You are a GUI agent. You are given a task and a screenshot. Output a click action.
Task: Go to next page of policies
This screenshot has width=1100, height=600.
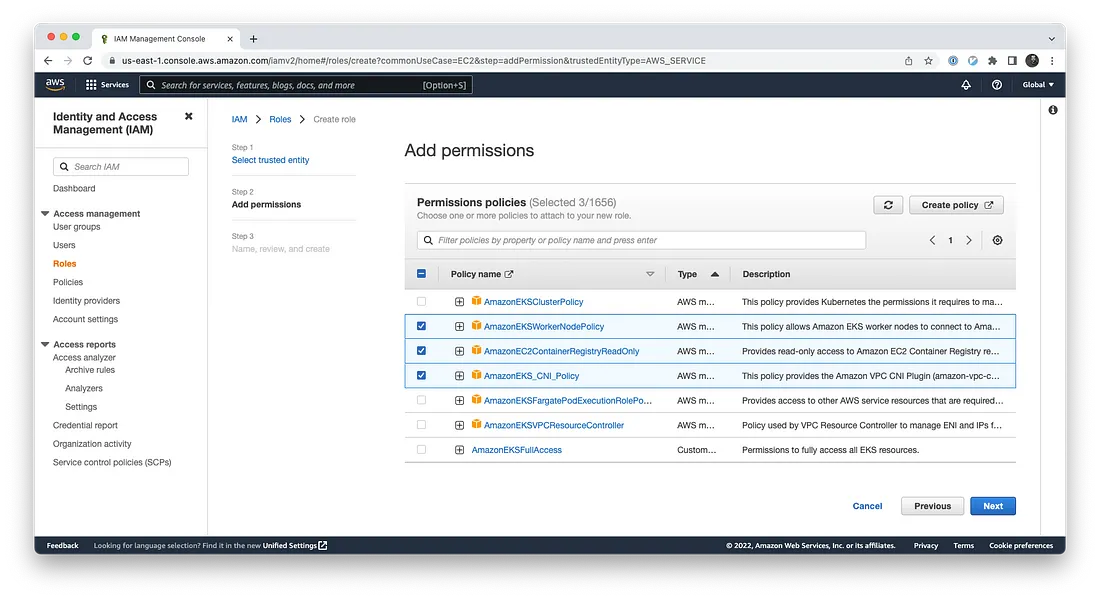pos(969,240)
